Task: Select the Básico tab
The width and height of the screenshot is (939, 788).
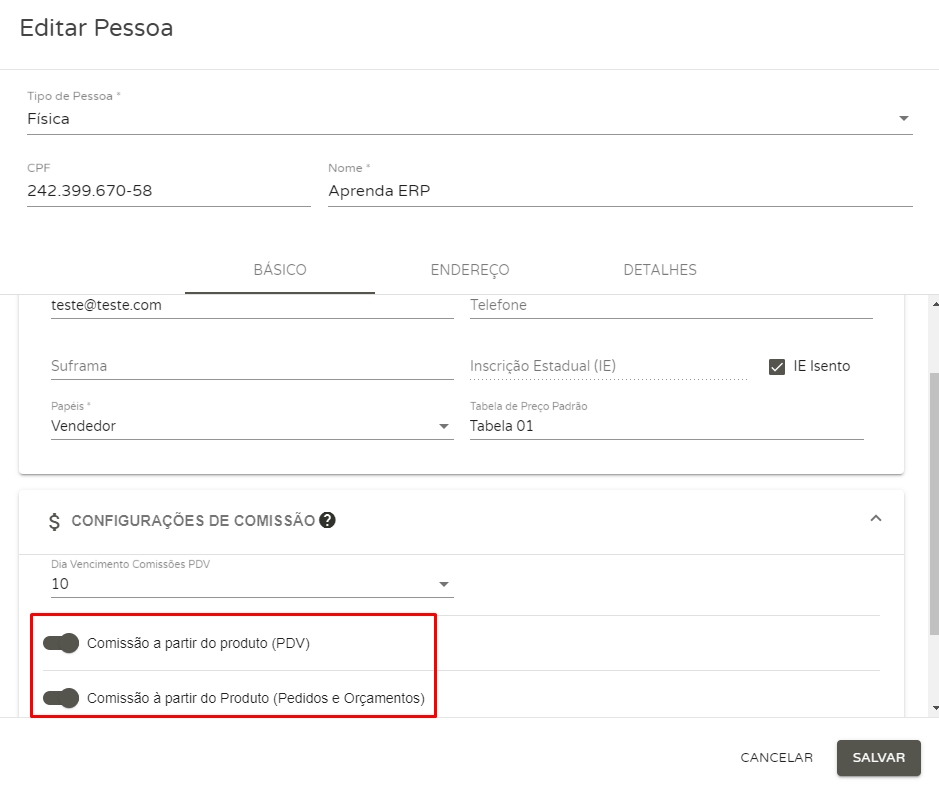Action: 280,270
